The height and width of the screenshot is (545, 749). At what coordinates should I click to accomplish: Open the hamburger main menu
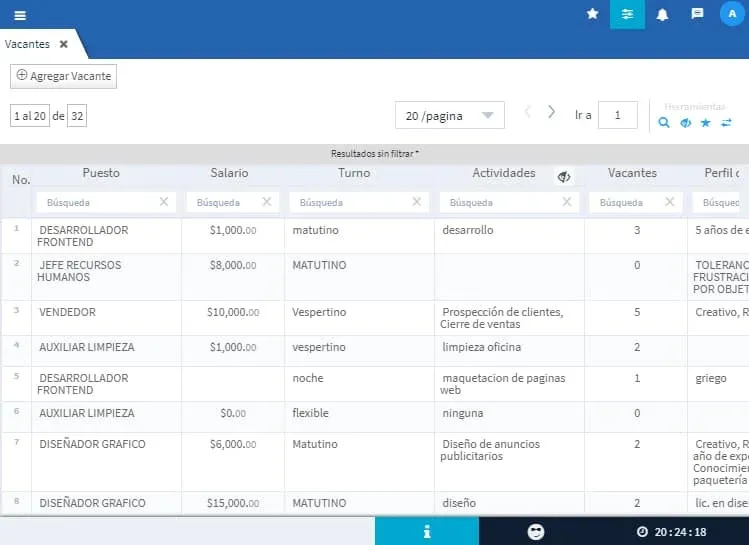click(20, 15)
